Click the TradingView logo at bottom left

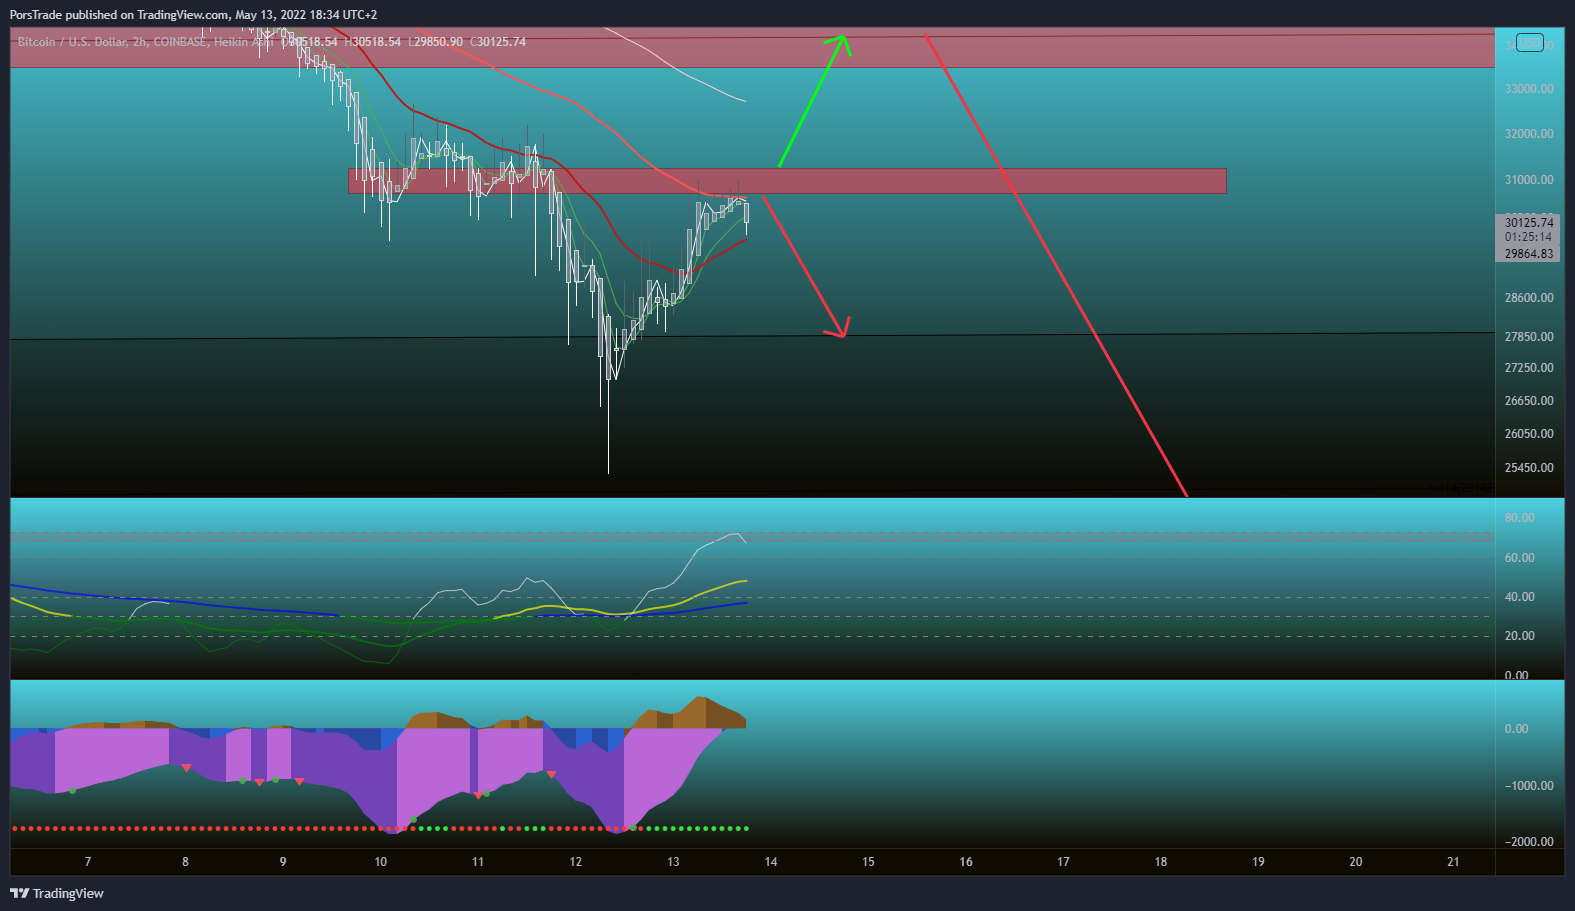pos(57,893)
